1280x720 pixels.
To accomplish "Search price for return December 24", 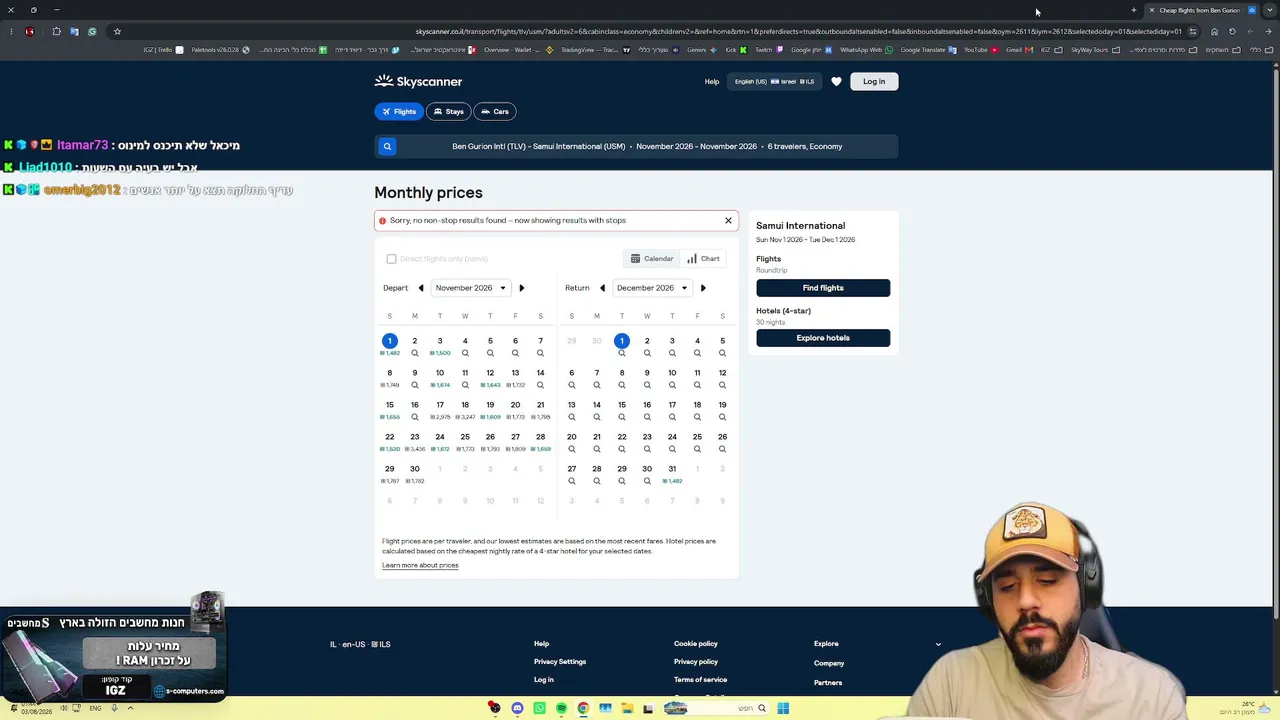I will [x=672, y=449].
